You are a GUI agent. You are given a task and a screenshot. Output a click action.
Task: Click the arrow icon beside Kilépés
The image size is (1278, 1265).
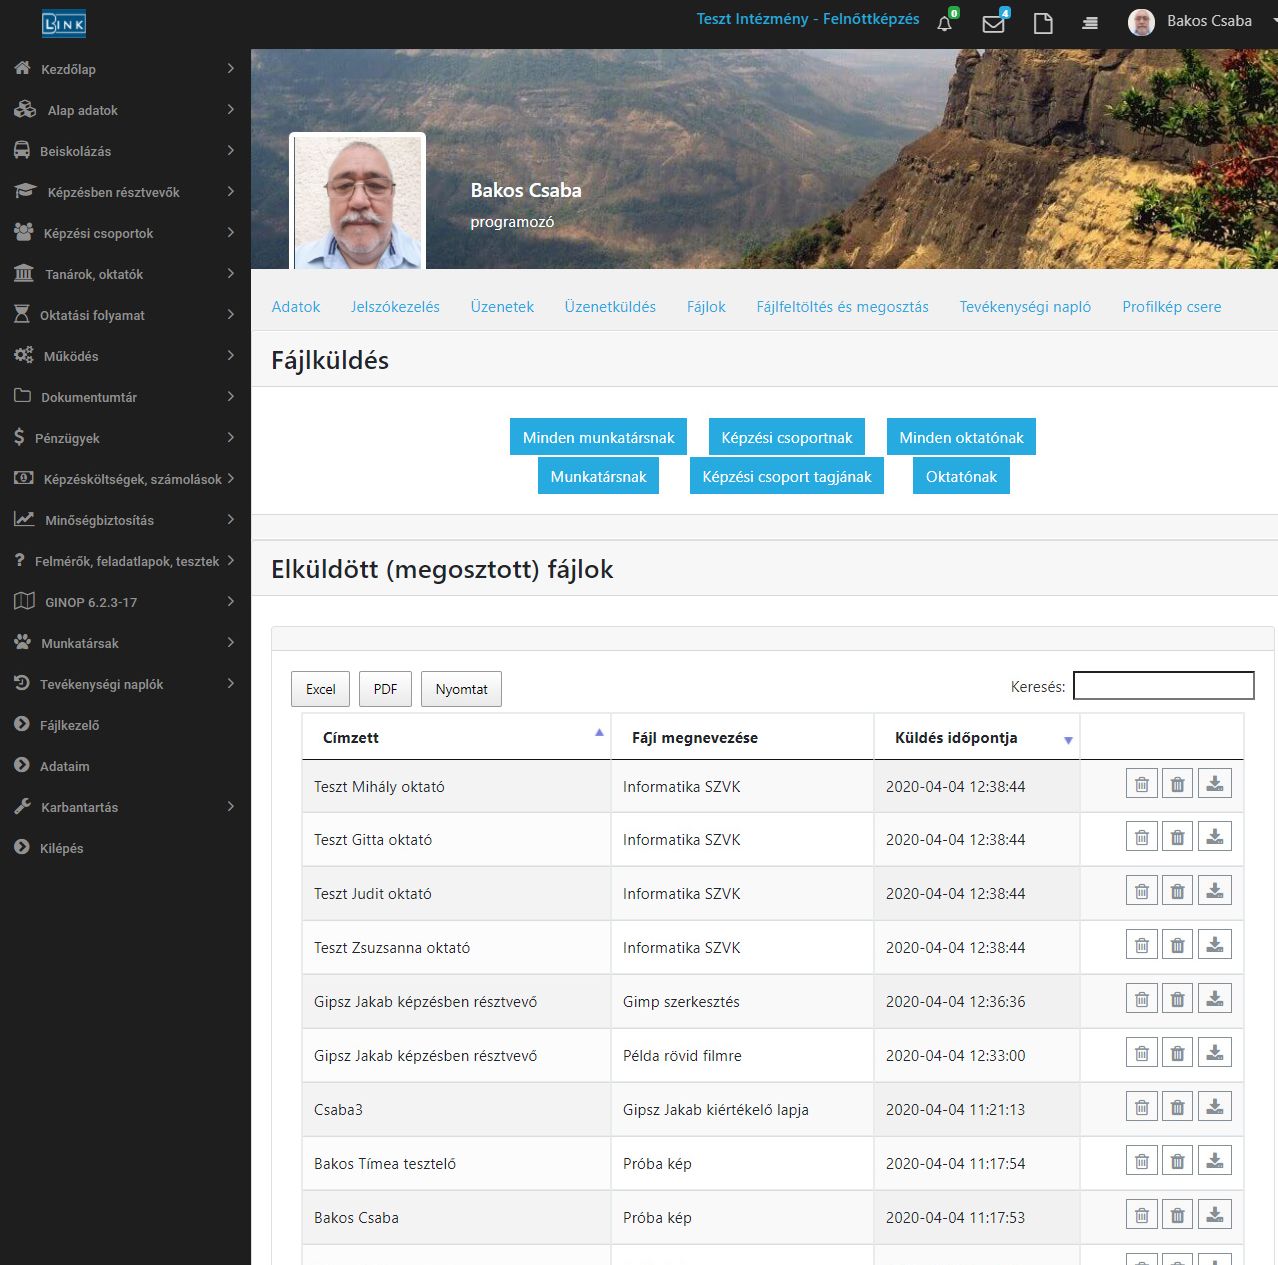(22, 847)
